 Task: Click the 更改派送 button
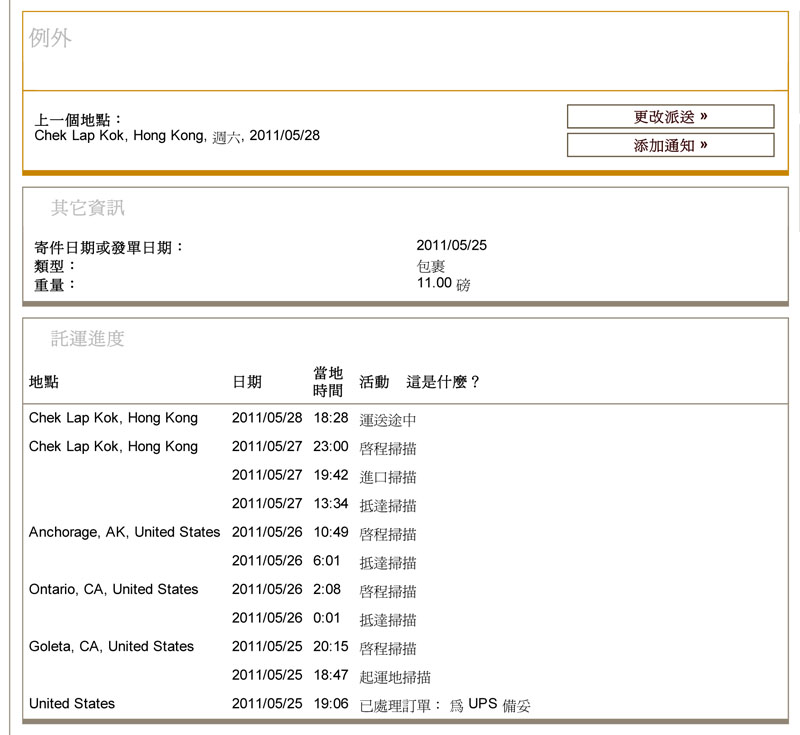pyautogui.click(x=670, y=117)
